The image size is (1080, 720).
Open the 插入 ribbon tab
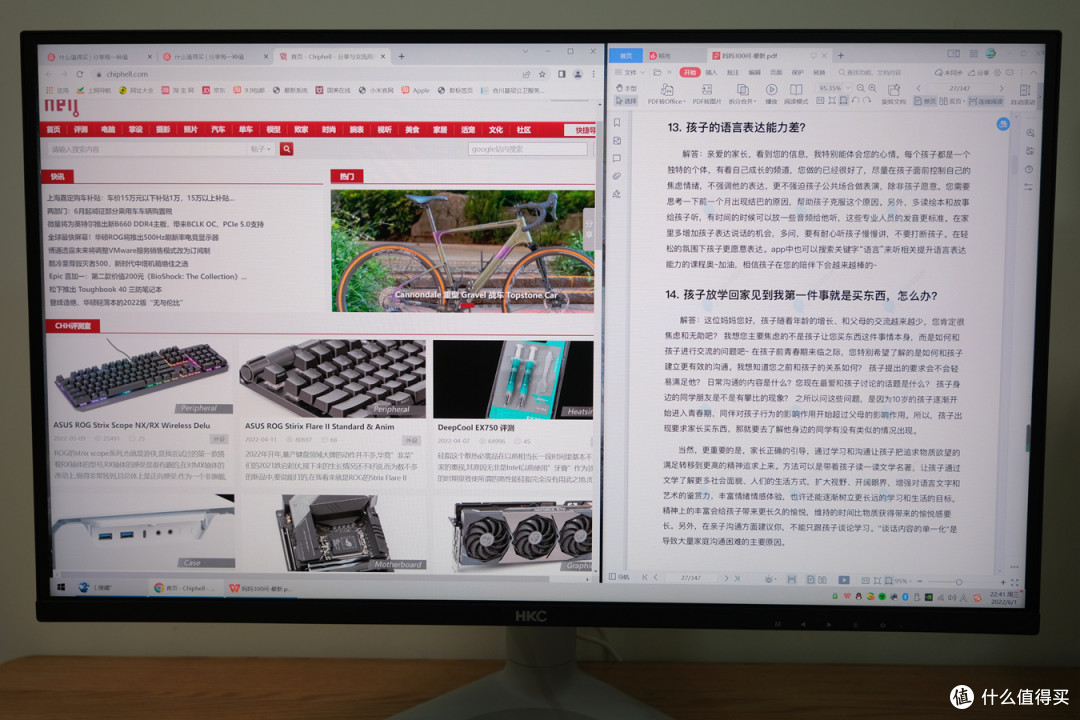tap(712, 72)
